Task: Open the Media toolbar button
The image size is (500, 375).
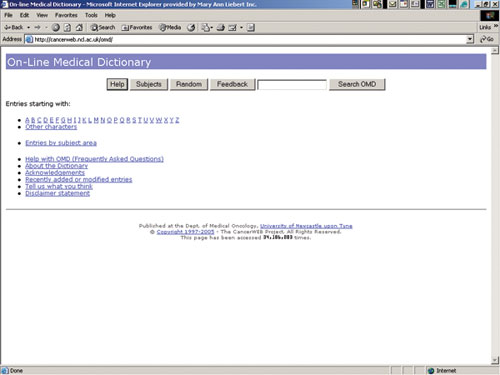Action: tap(170, 27)
